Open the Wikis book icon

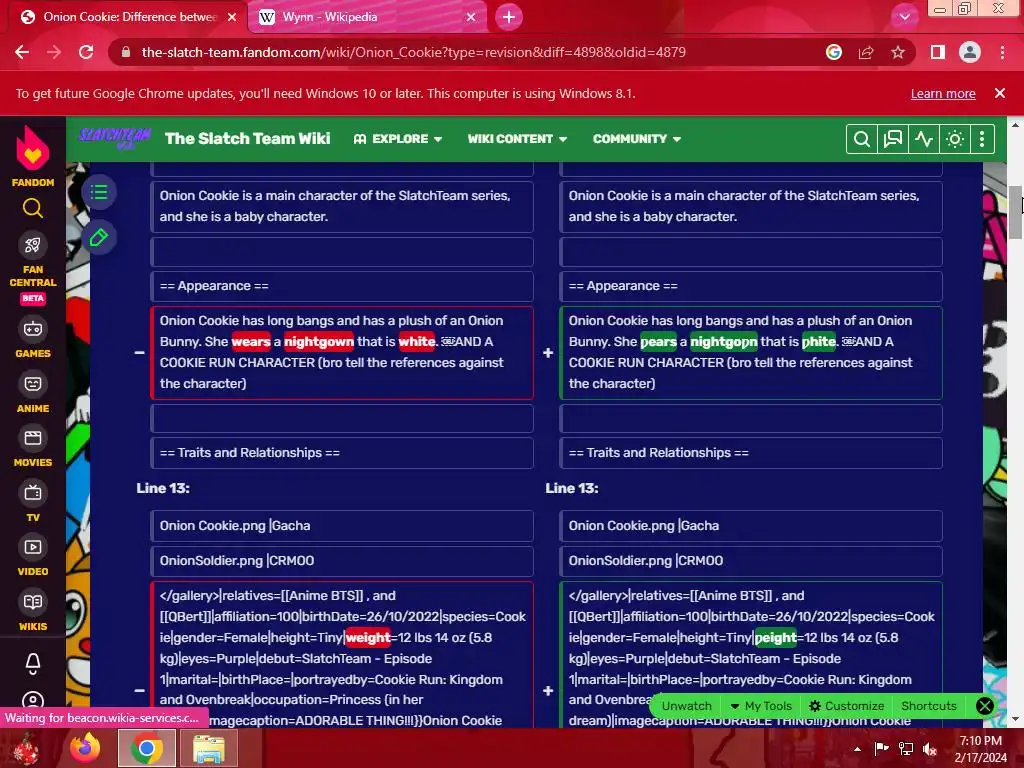point(33,602)
